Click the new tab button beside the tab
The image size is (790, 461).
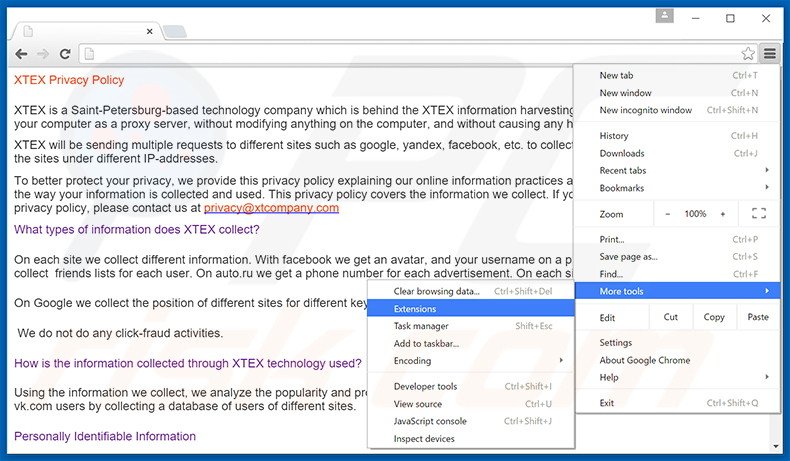coord(174,31)
